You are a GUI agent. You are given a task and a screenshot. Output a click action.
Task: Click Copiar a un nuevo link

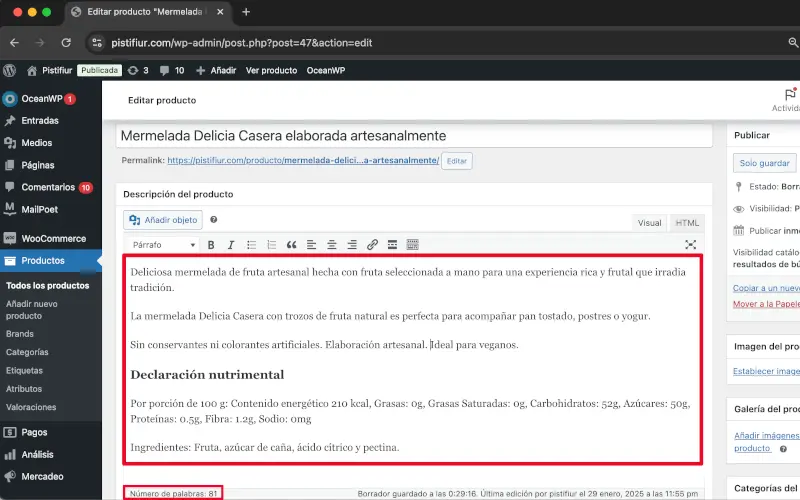pyautogui.click(x=766, y=288)
